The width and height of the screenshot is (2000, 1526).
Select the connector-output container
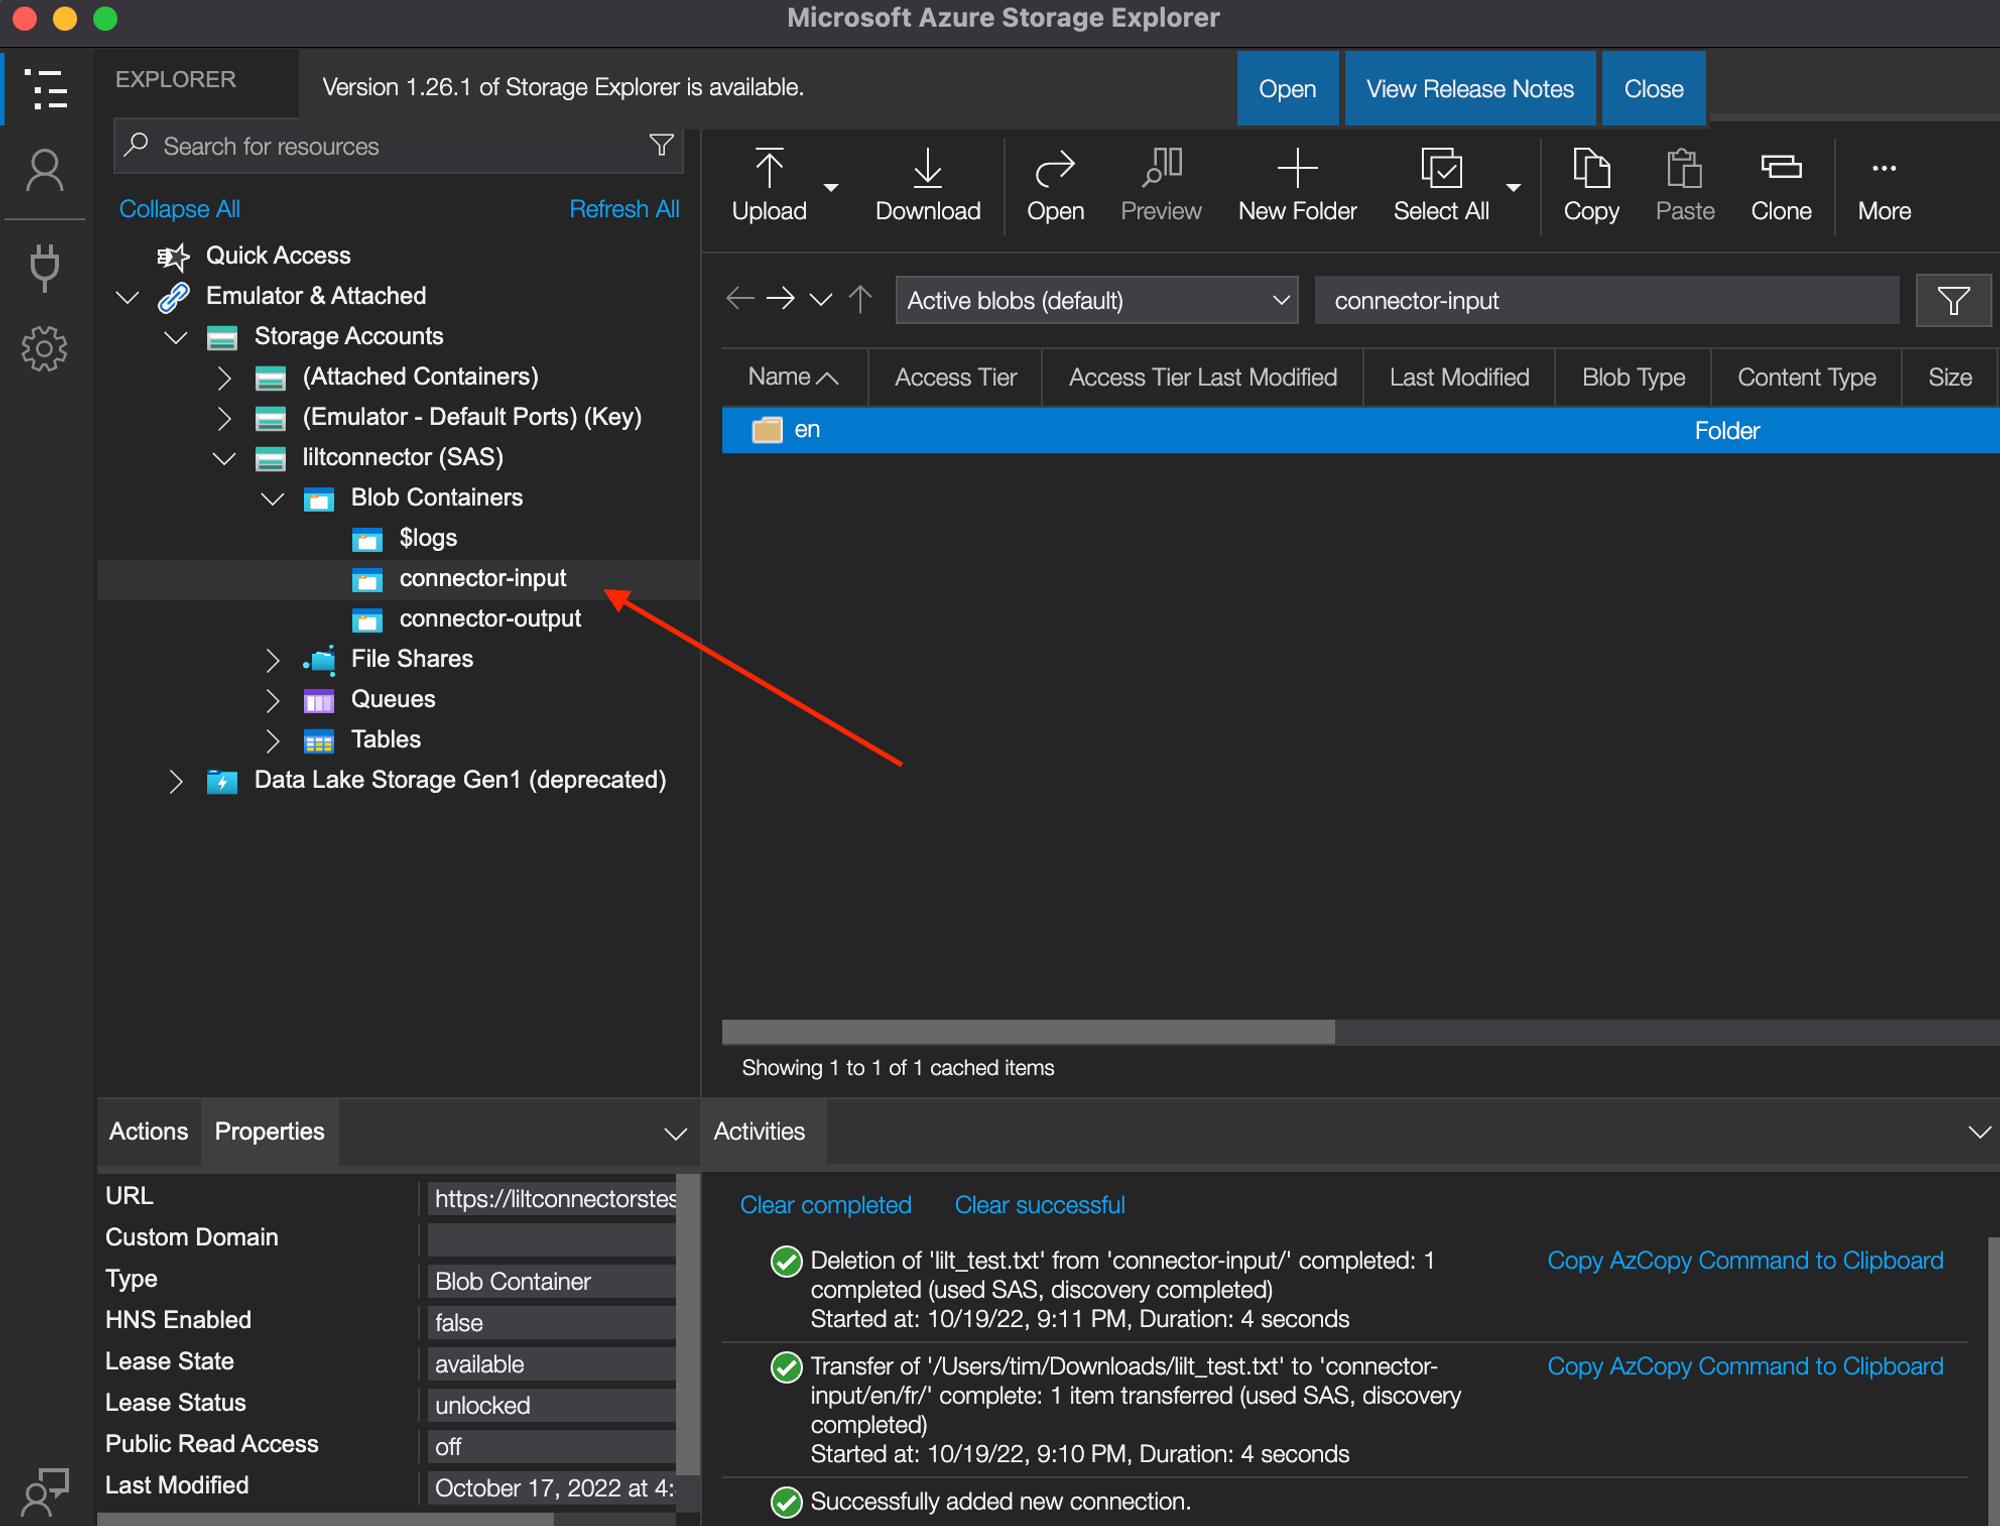(490, 619)
